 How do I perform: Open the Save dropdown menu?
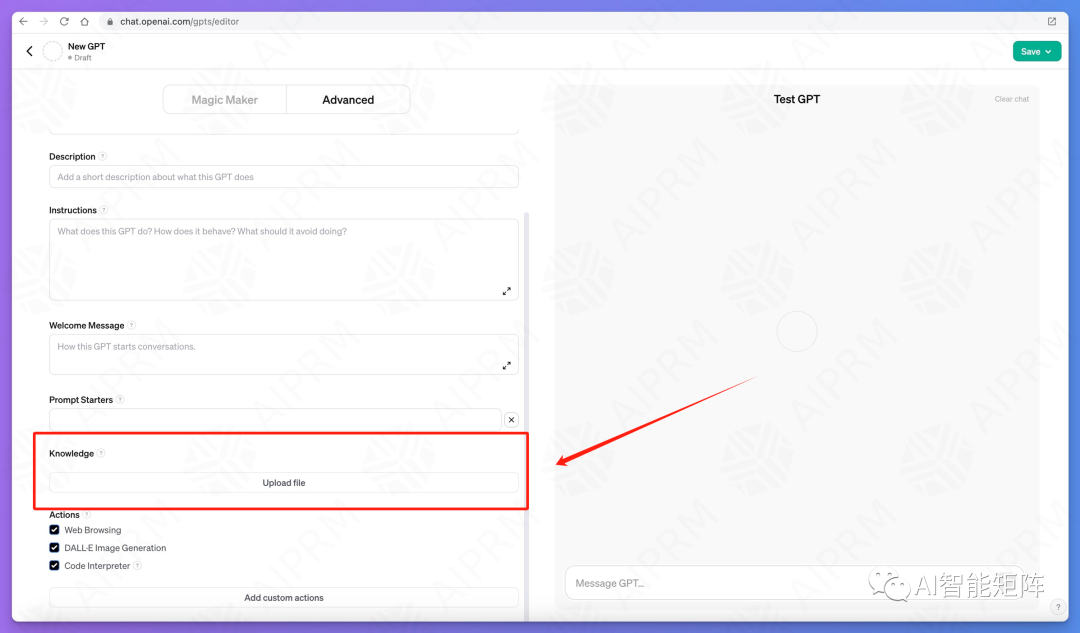pos(1037,52)
